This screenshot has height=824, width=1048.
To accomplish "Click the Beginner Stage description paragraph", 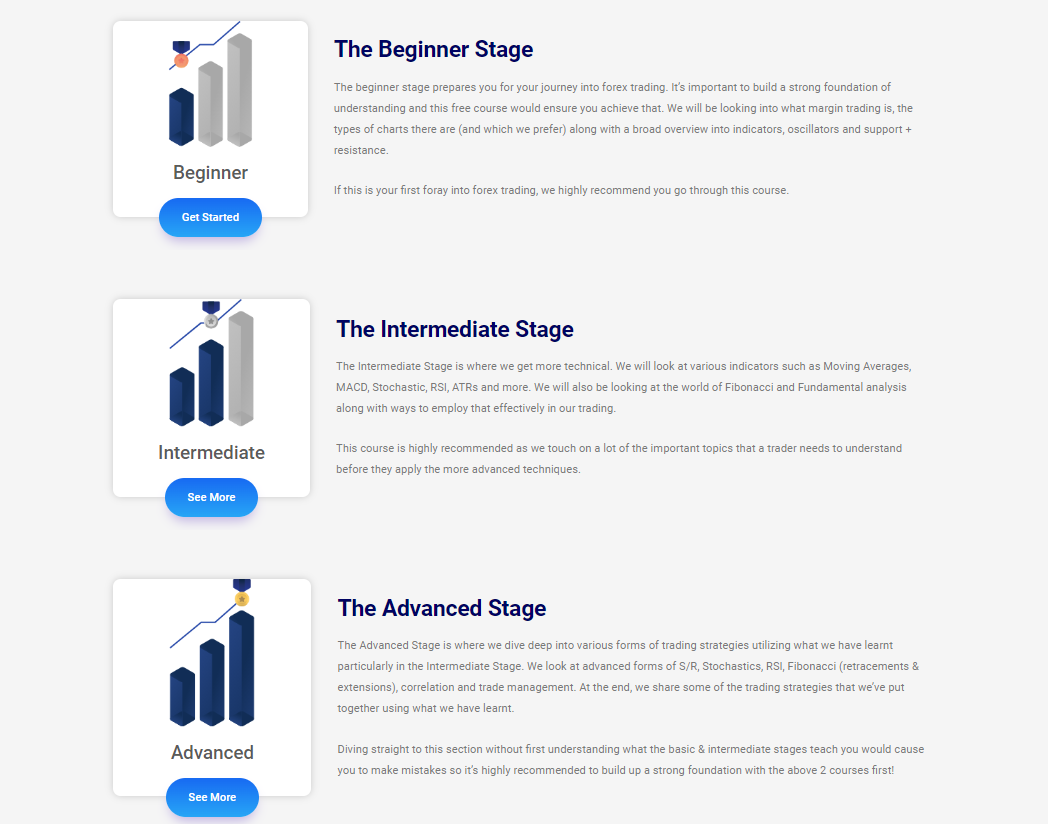I will pyautogui.click(x=624, y=118).
